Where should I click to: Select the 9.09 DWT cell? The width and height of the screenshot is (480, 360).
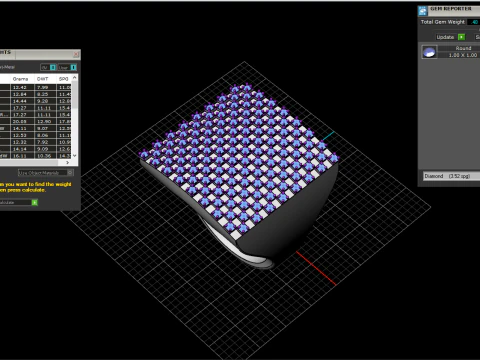[45, 149]
